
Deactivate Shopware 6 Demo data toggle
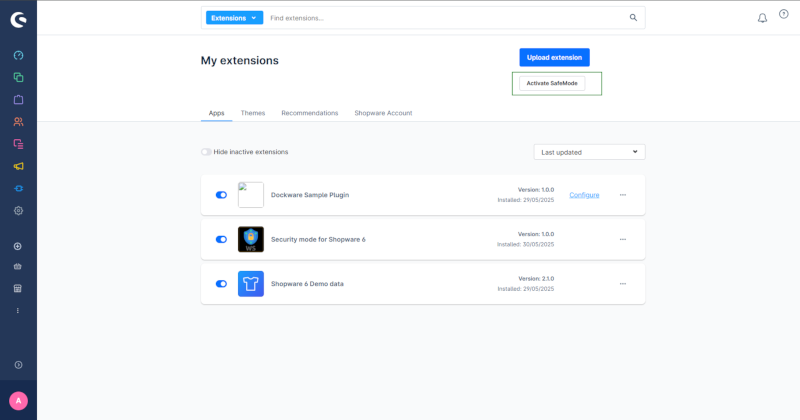(x=221, y=284)
